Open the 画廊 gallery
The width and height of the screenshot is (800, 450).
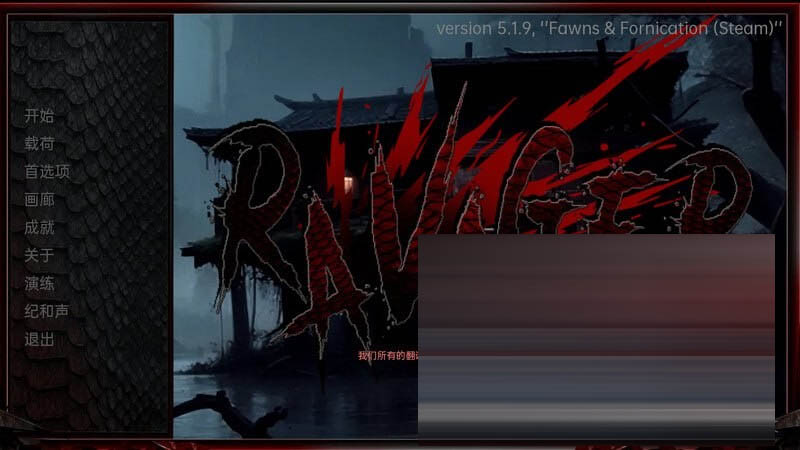[39, 199]
